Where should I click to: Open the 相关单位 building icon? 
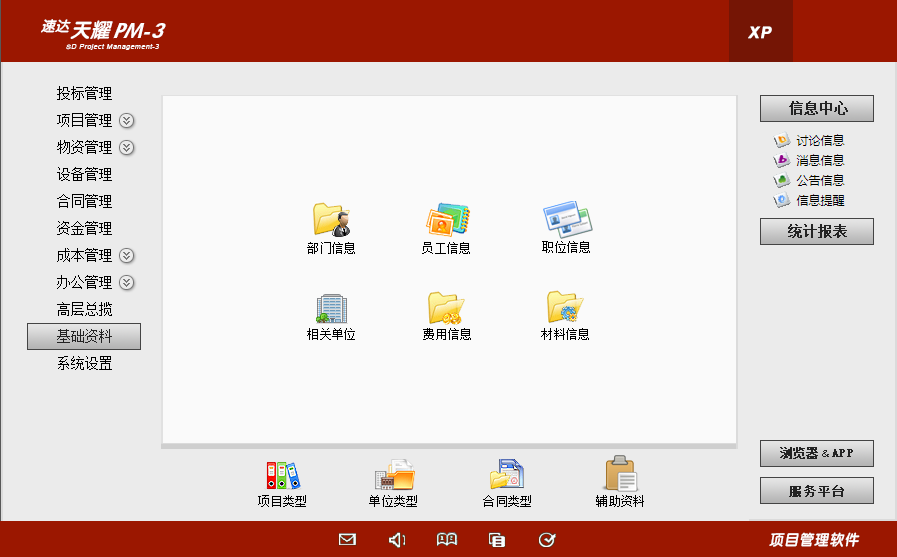[331, 307]
